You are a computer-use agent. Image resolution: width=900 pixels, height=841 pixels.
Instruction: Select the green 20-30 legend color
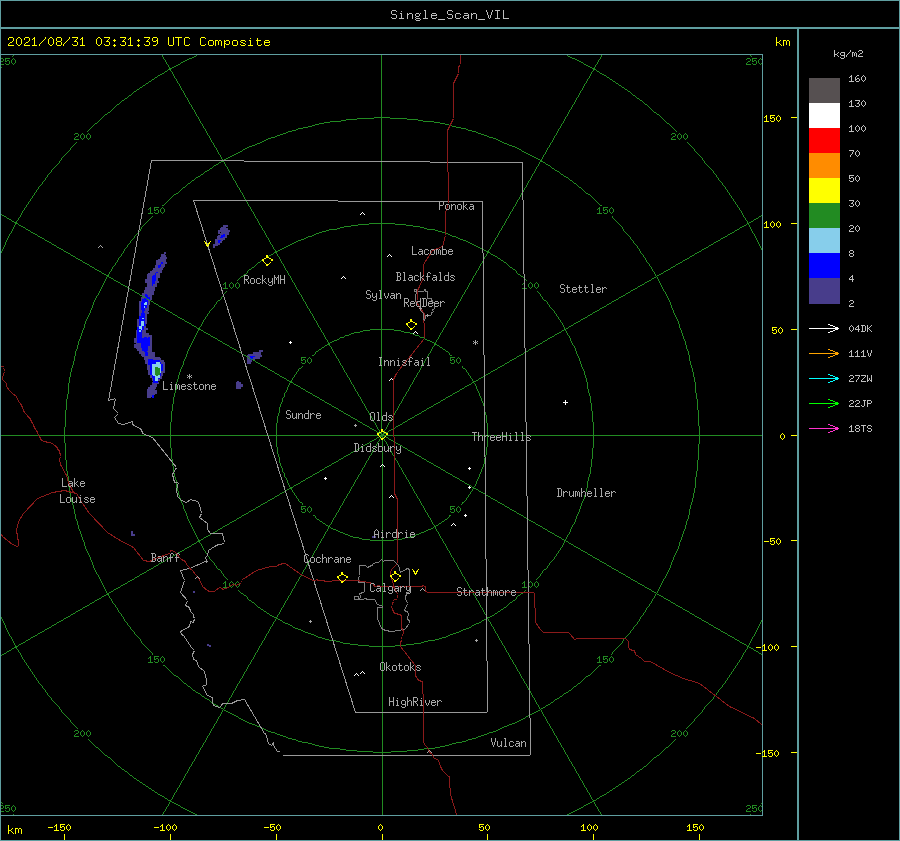click(x=824, y=216)
